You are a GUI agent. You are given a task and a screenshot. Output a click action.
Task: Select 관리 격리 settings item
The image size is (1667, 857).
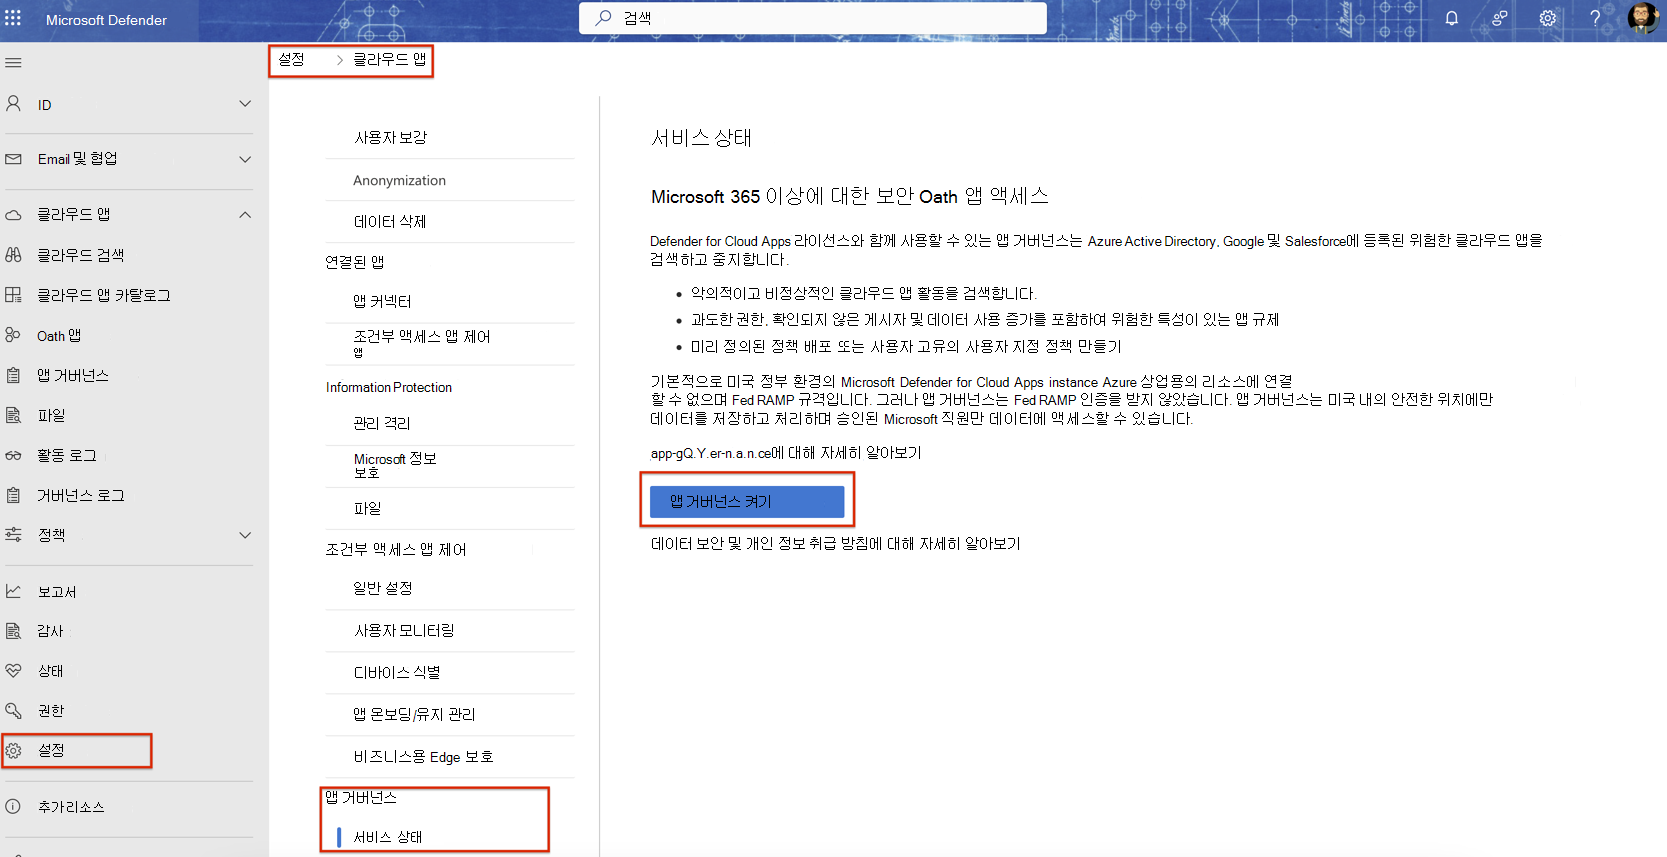pyautogui.click(x=382, y=423)
